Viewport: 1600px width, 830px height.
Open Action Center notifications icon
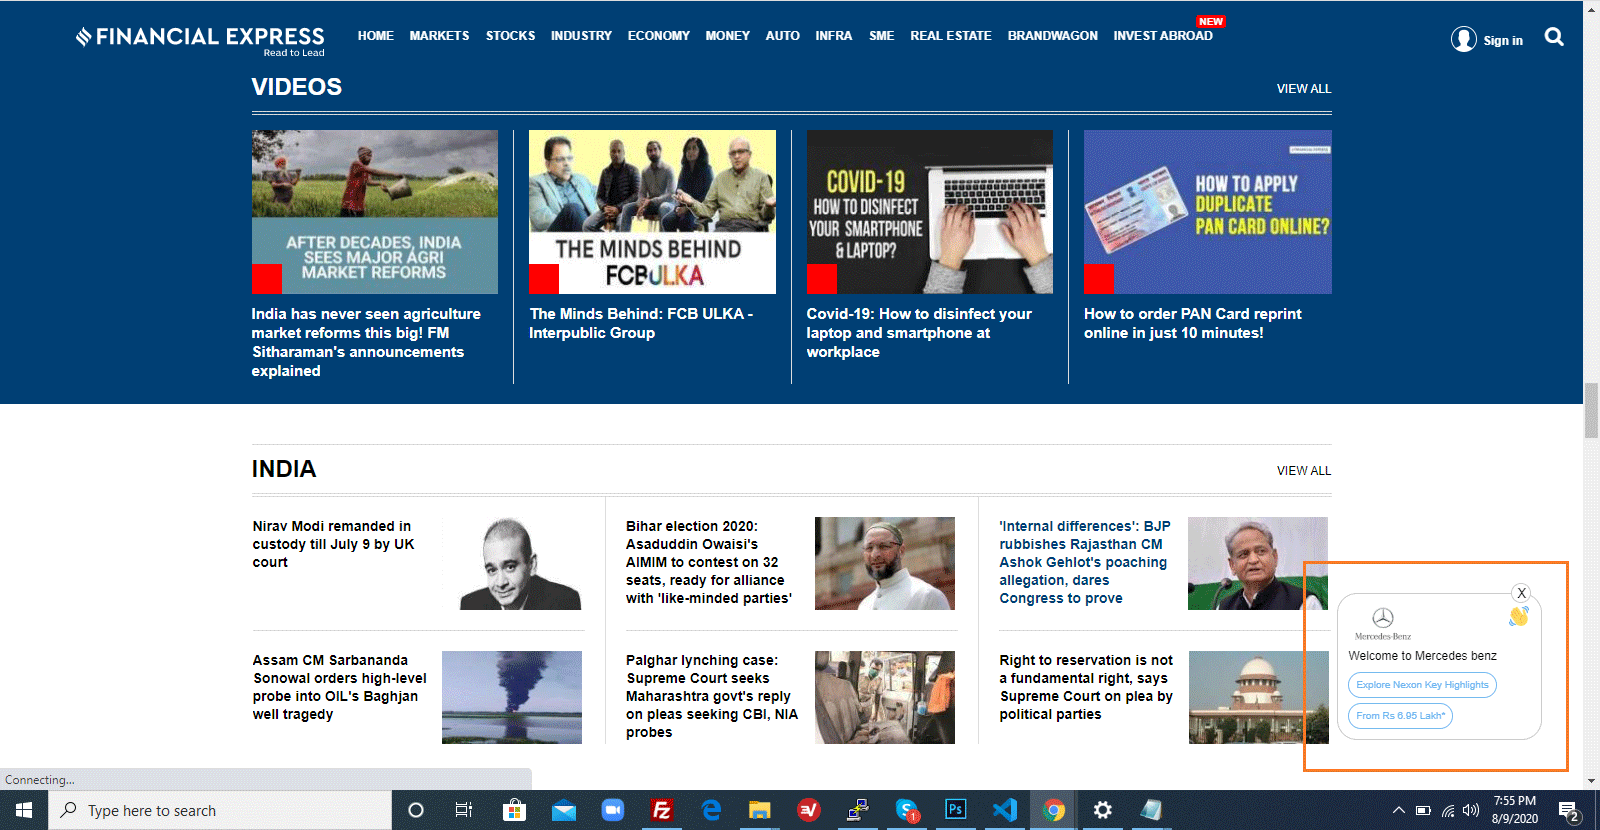click(1568, 811)
